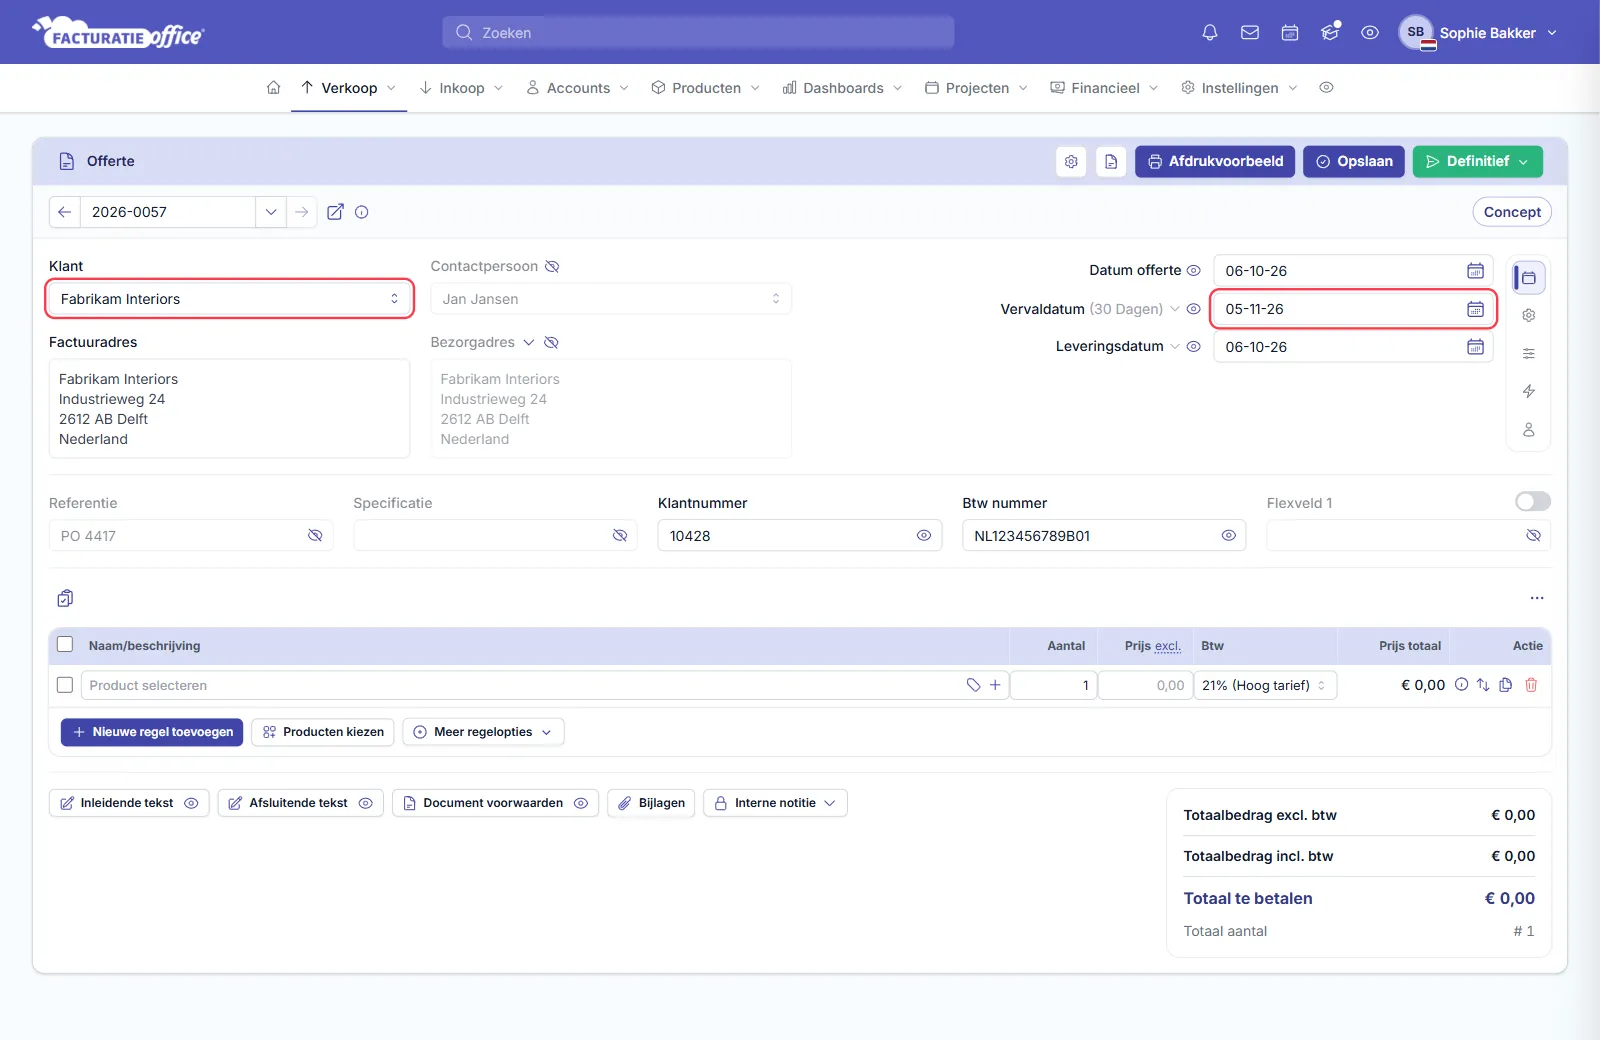The width and height of the screenshot is (1600, 1040).
Task: Toggle visibility of Referentie field
Action: [x=315, y=536]
